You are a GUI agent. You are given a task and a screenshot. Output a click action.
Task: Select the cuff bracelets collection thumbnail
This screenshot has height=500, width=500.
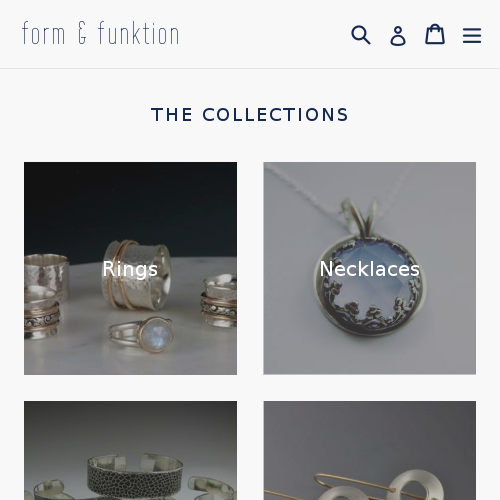click(130, 450)
